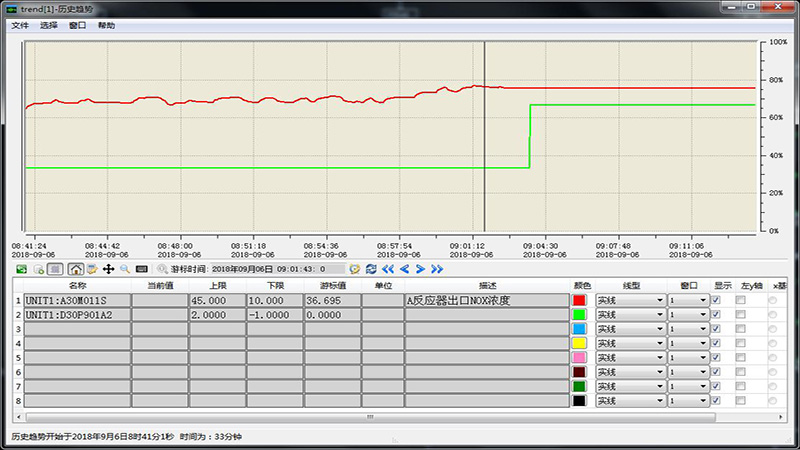Uncheck 显示 checkbox for UNIT1:A30M011S row
The height and width of the screenshot is (450, 800).
pyautogui.click(x=716, y=300)
